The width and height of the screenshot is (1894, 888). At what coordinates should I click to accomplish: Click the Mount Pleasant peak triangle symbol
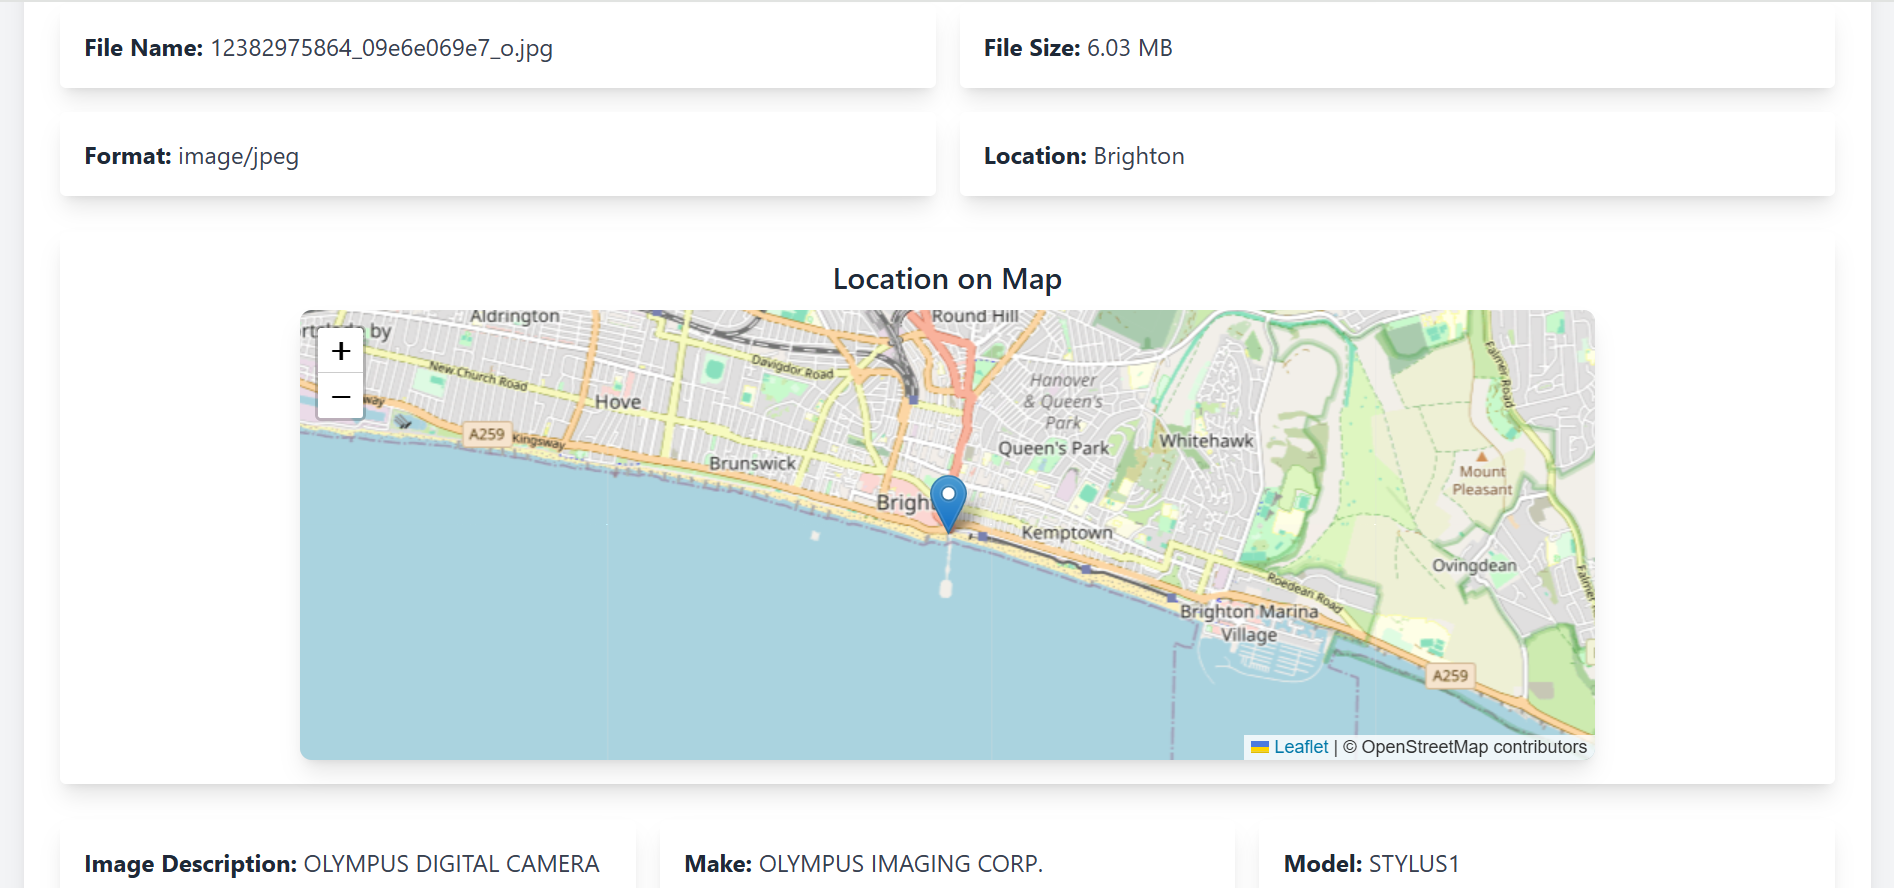click(x=1482, y=456)
